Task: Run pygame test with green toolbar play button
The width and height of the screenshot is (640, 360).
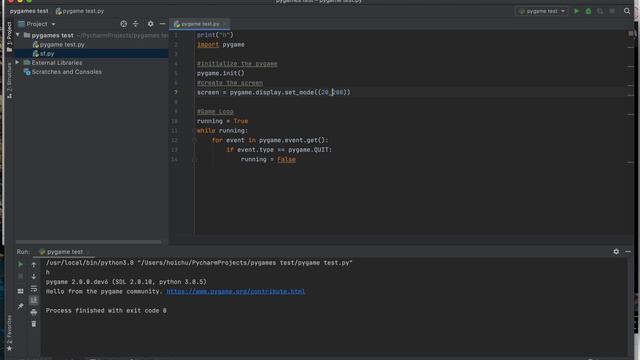Action: (x=576, y=11)
